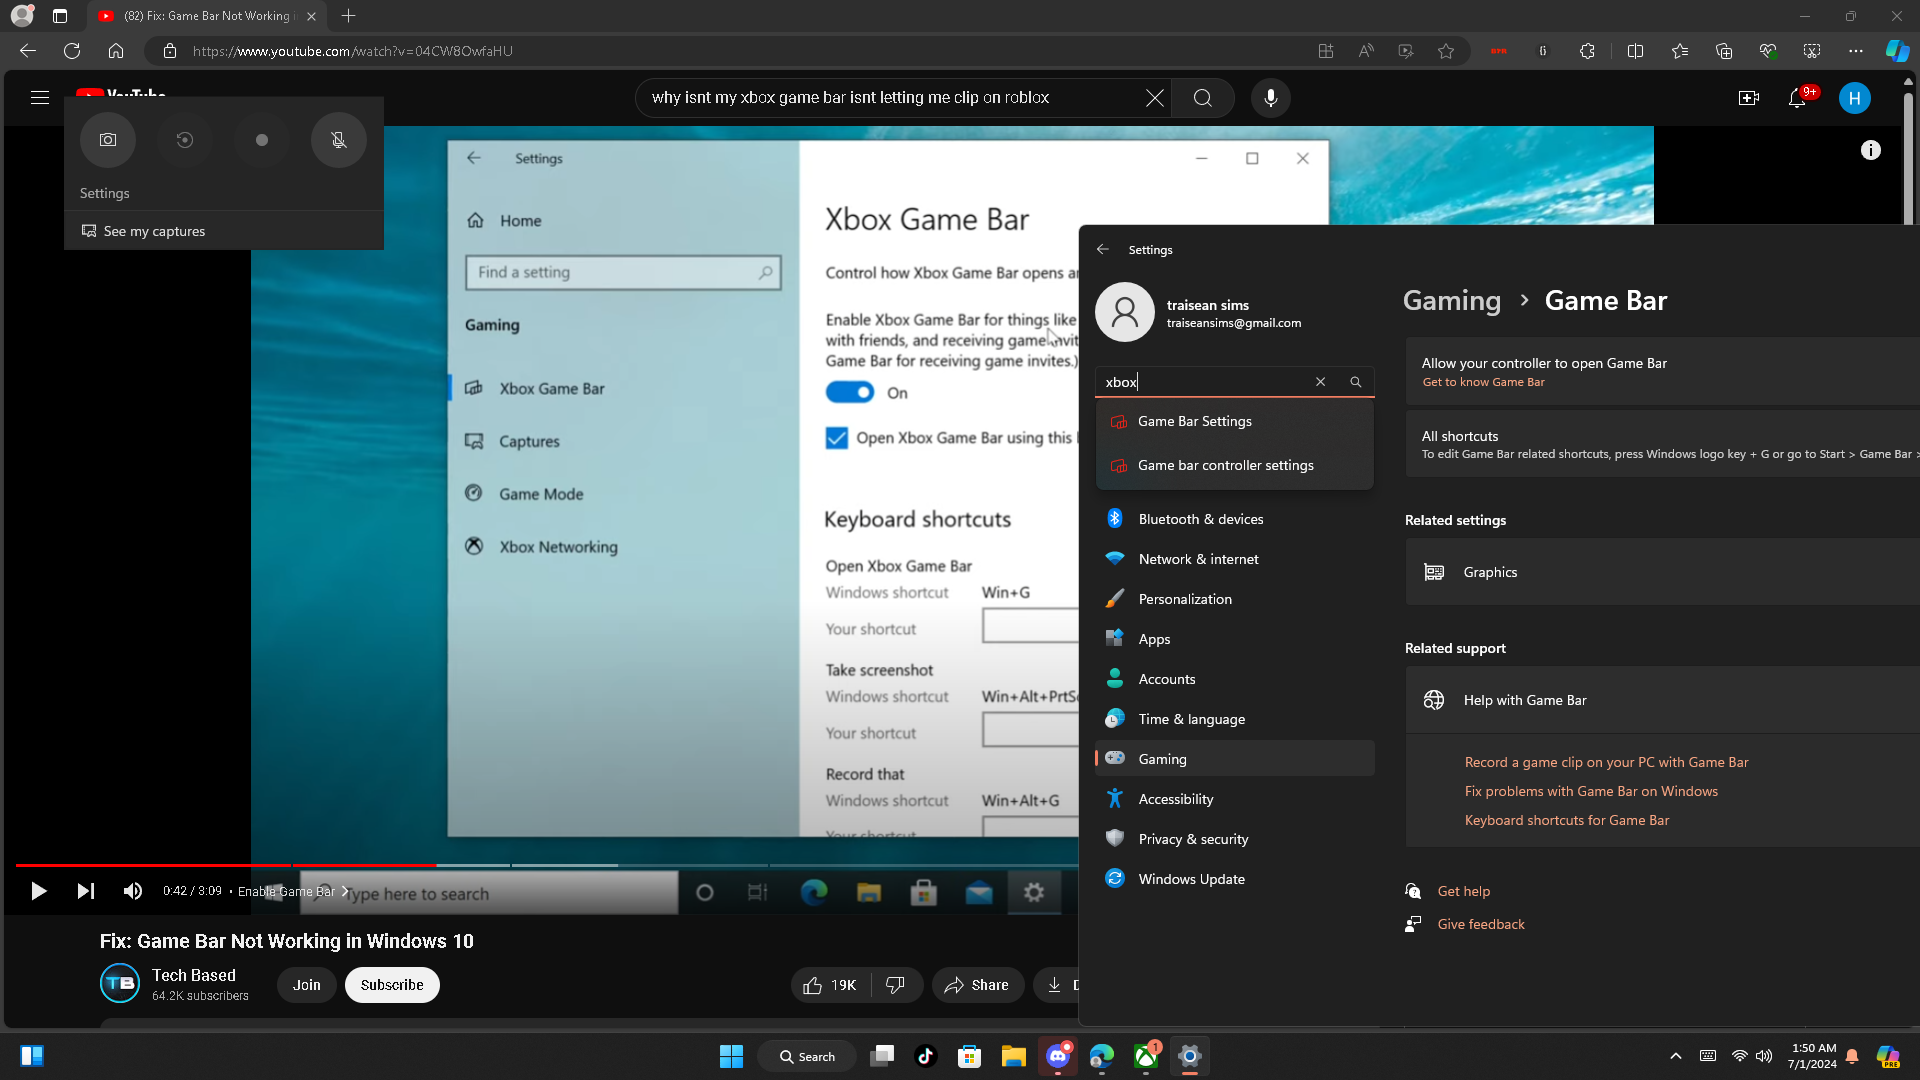Open Discord from the taskbar
Viewport: 1920px width, 1080px height.
point(1058,1056)
